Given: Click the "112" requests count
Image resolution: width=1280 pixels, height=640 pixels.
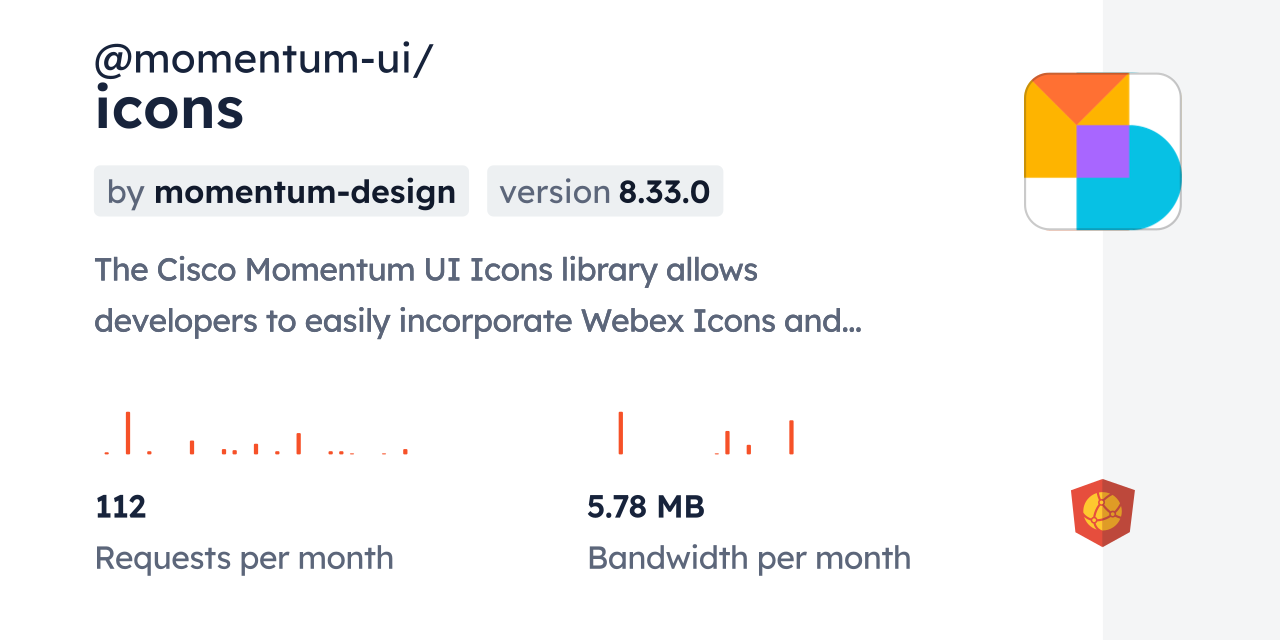Looking at the screenshot, I should [x=121, y=507].
